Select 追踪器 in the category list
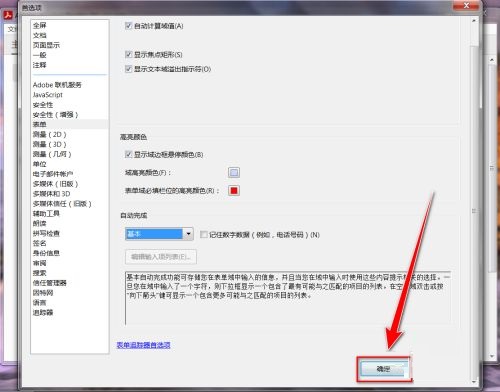The width and height of the screenshot is (500, 392). coord(43,312)
